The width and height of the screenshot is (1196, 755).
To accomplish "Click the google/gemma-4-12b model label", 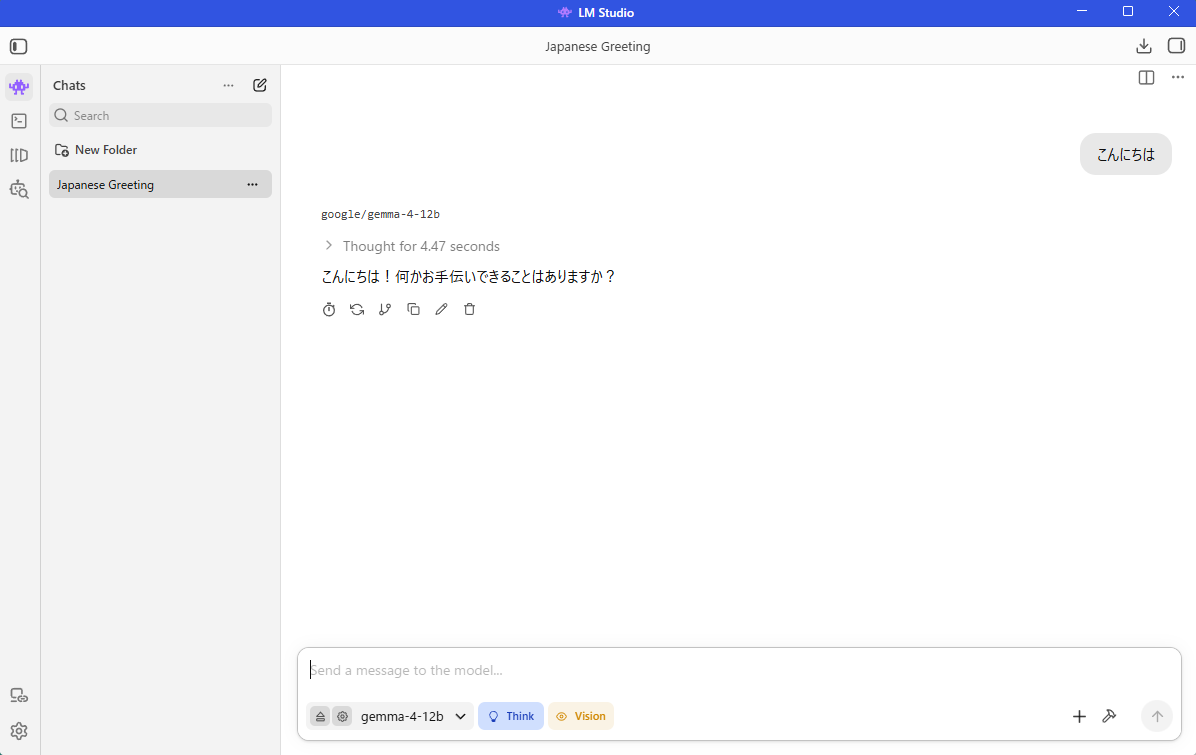I will (381, 214).
